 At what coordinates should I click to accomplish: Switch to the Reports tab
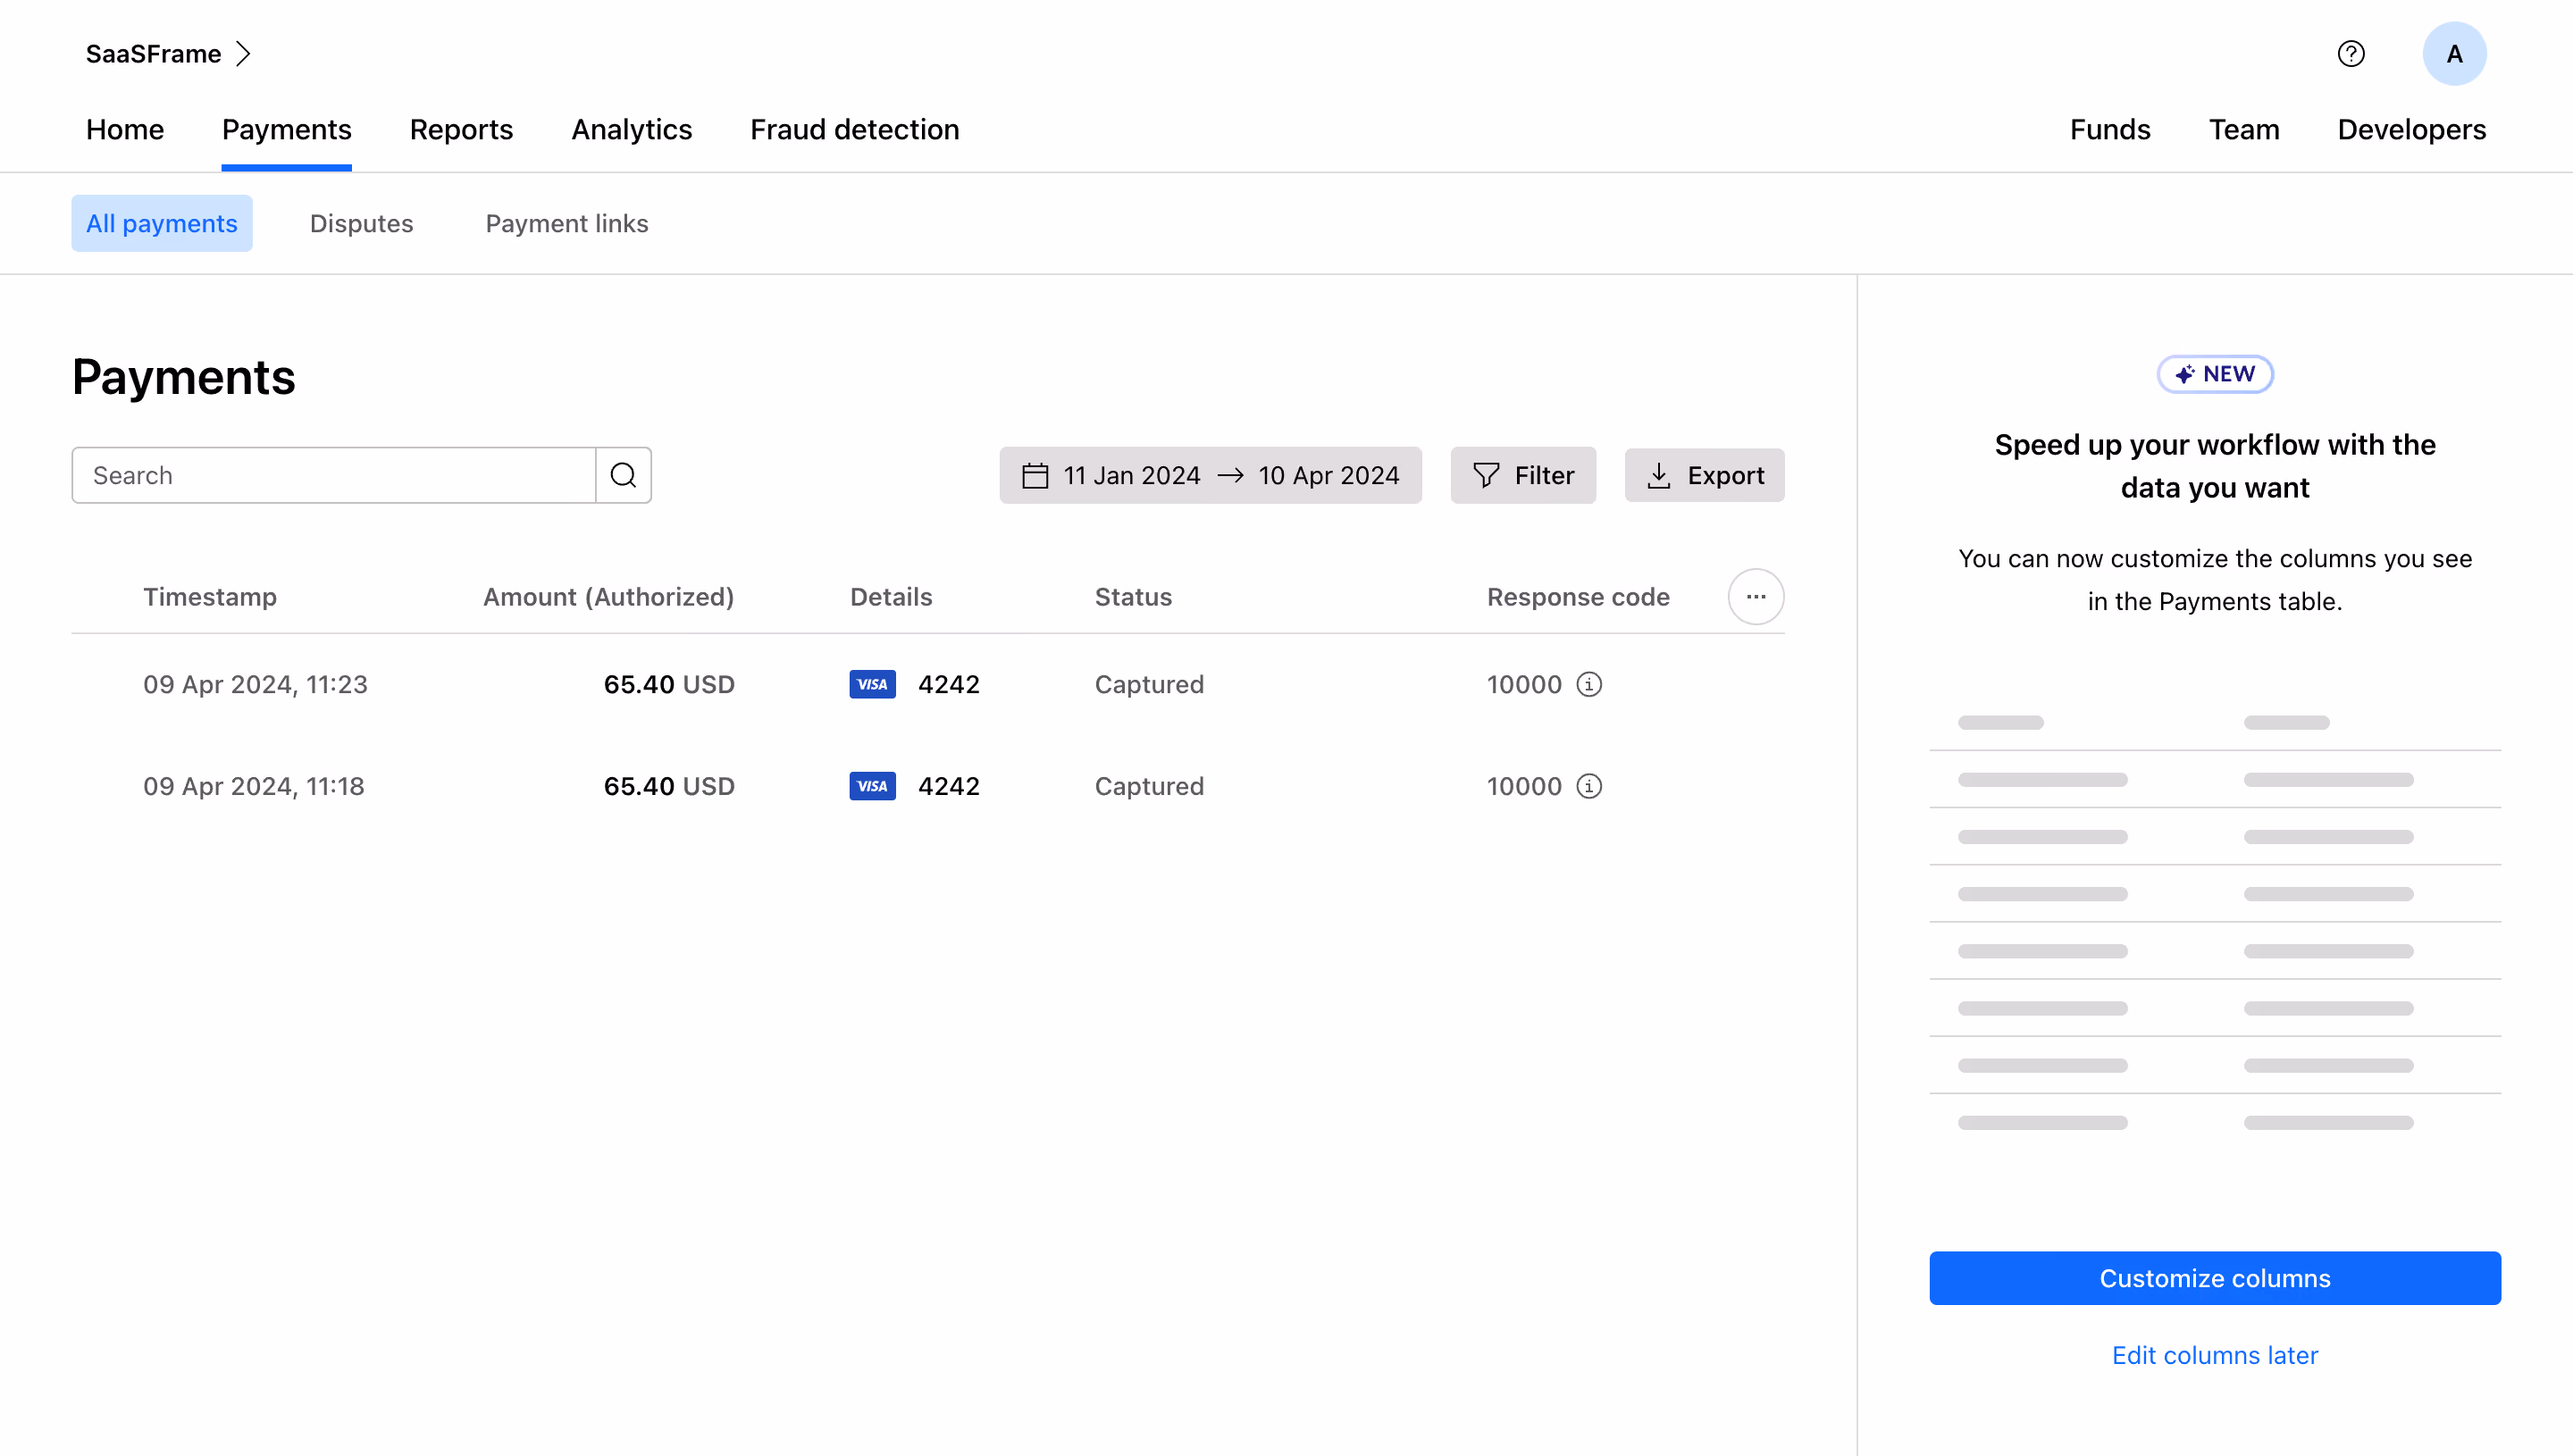461,130
